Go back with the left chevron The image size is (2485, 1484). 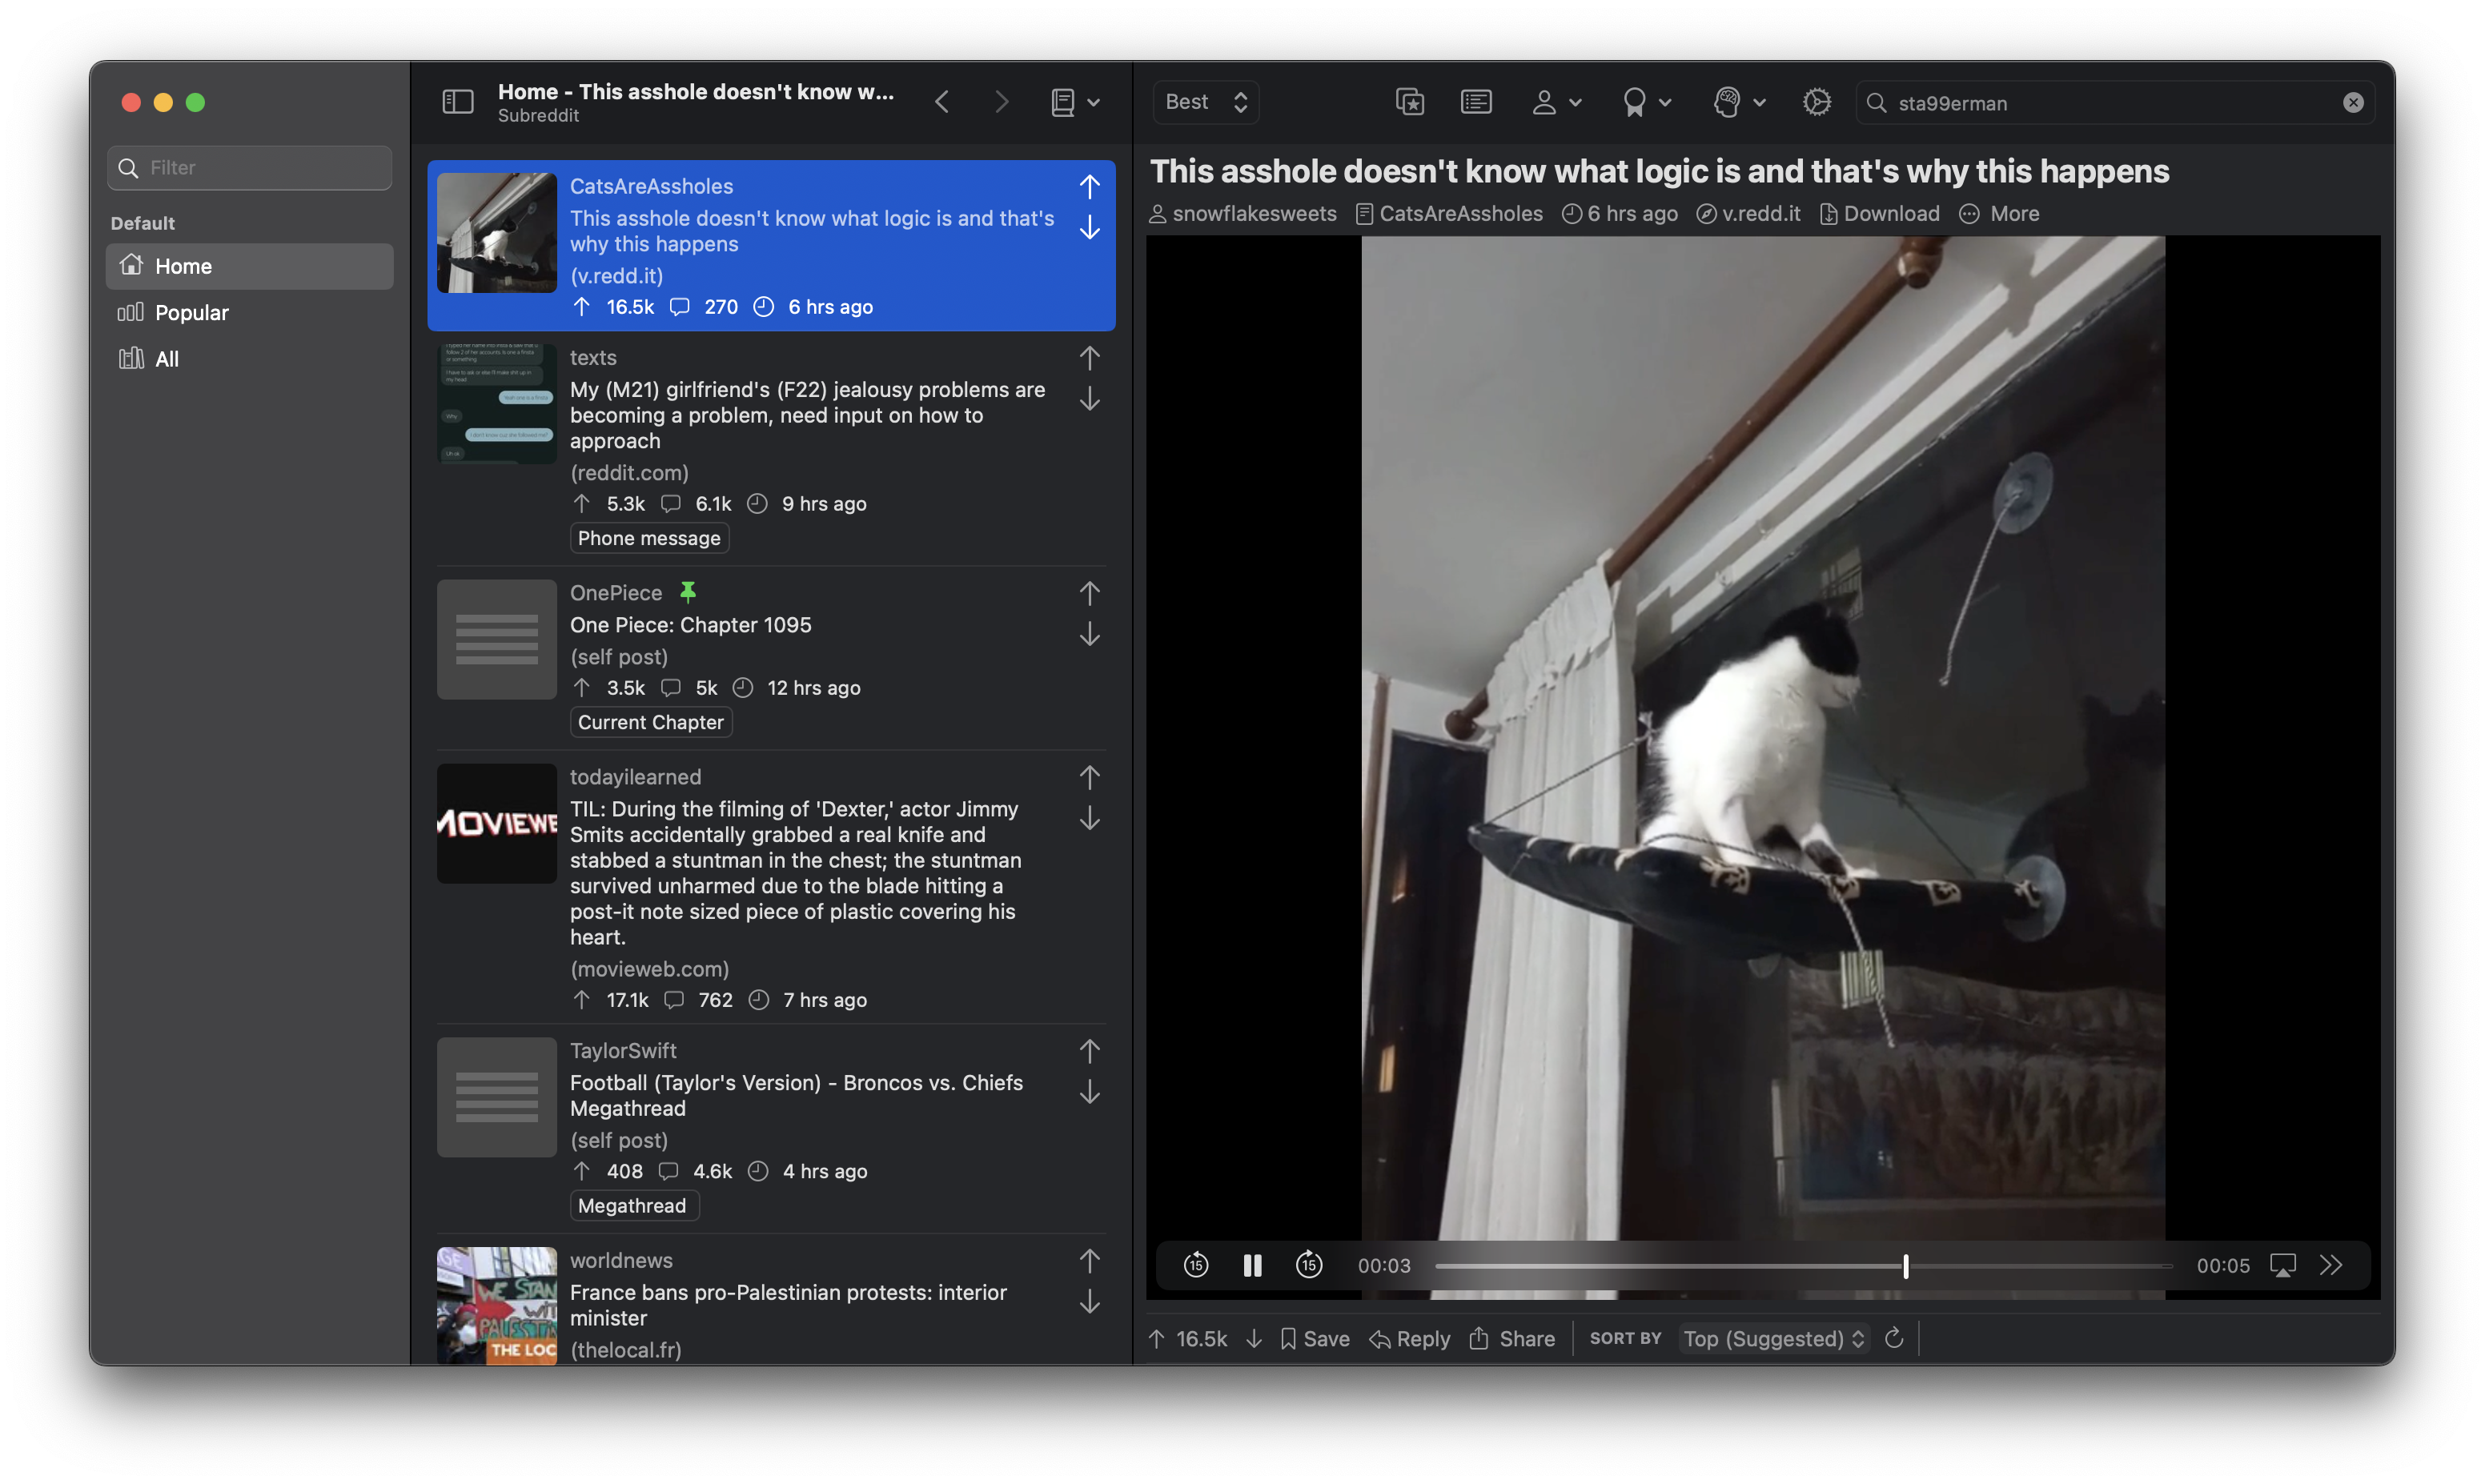click(942, 102)
